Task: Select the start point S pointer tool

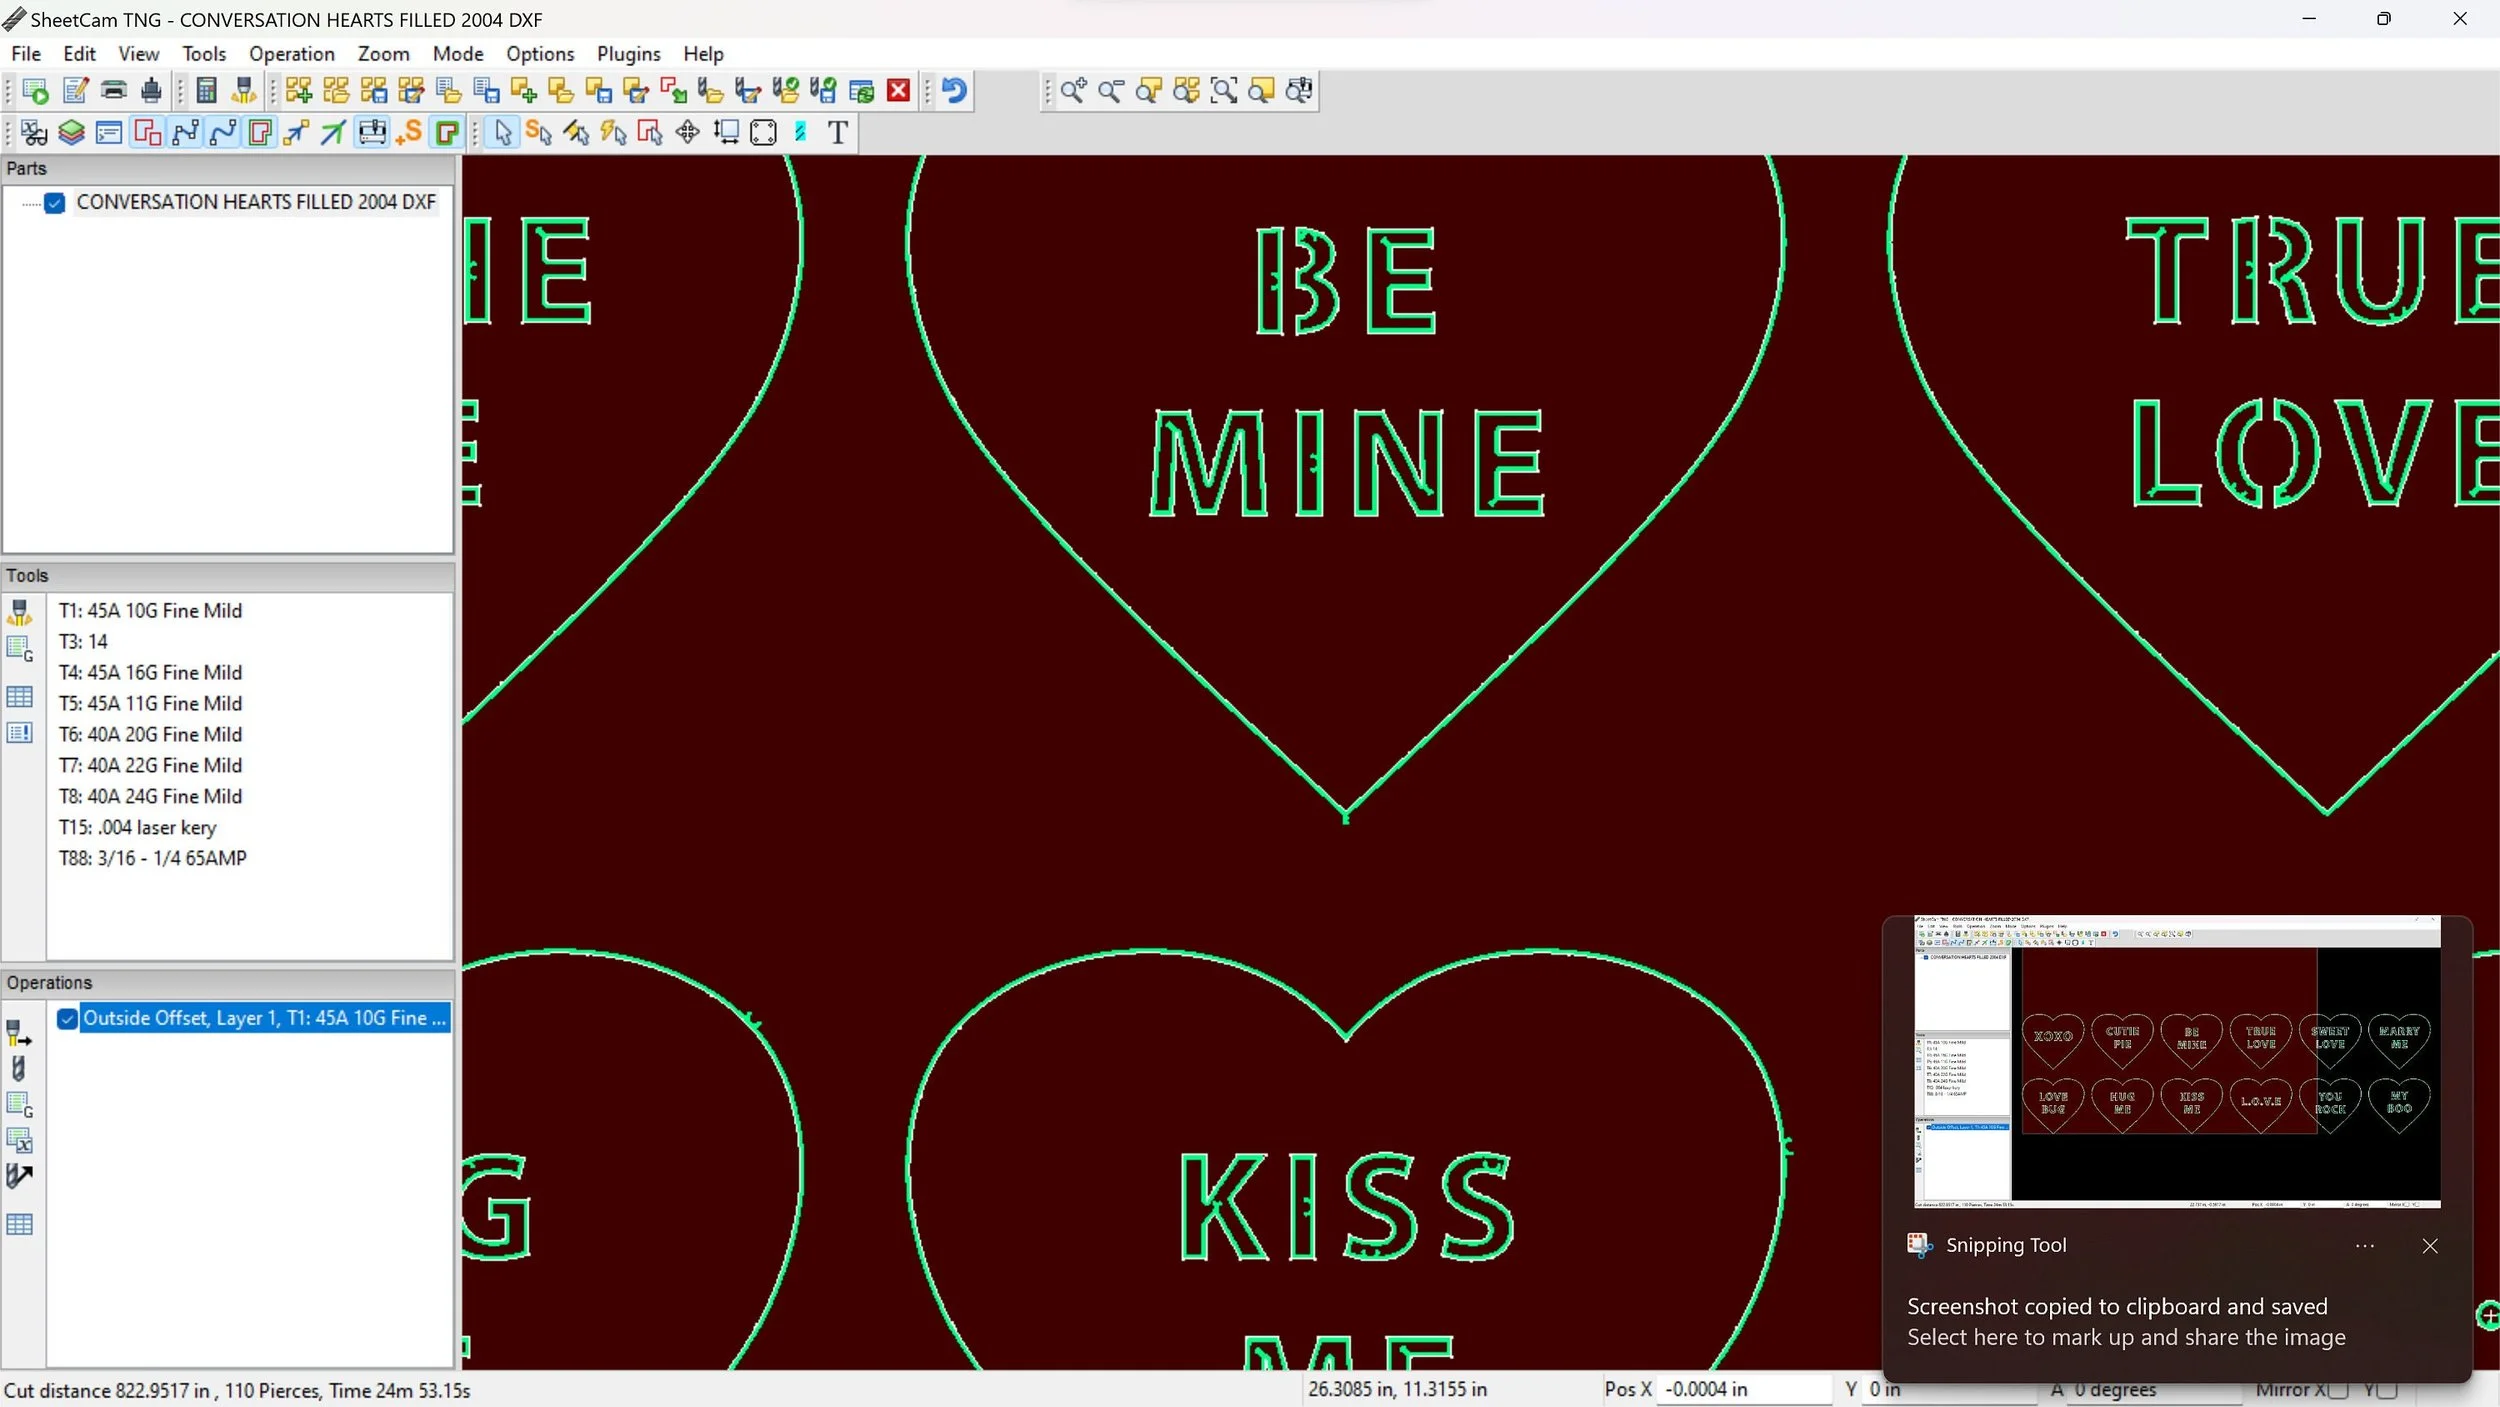Action: tap(538, 132)
